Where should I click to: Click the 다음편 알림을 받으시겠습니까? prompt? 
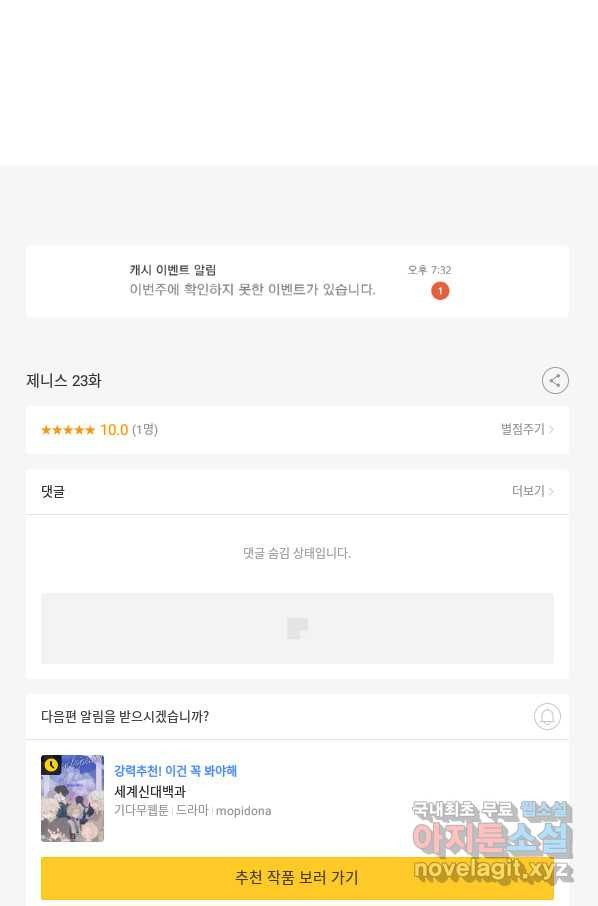[125, 716]
